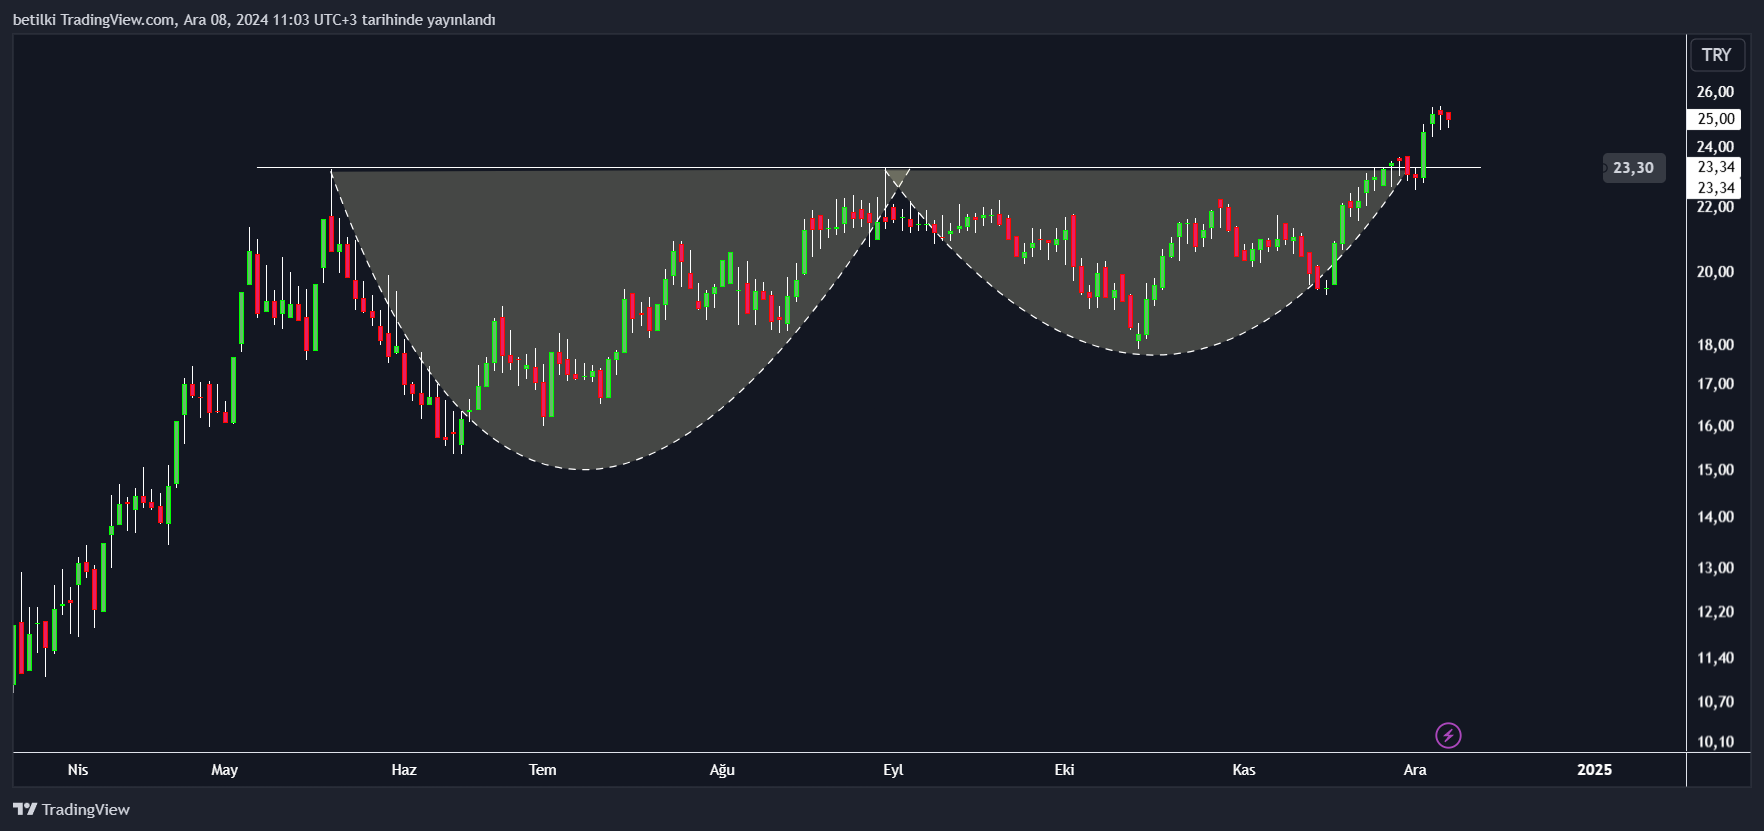Select the 23,30 horizontal line price label

click(1633, 168)
